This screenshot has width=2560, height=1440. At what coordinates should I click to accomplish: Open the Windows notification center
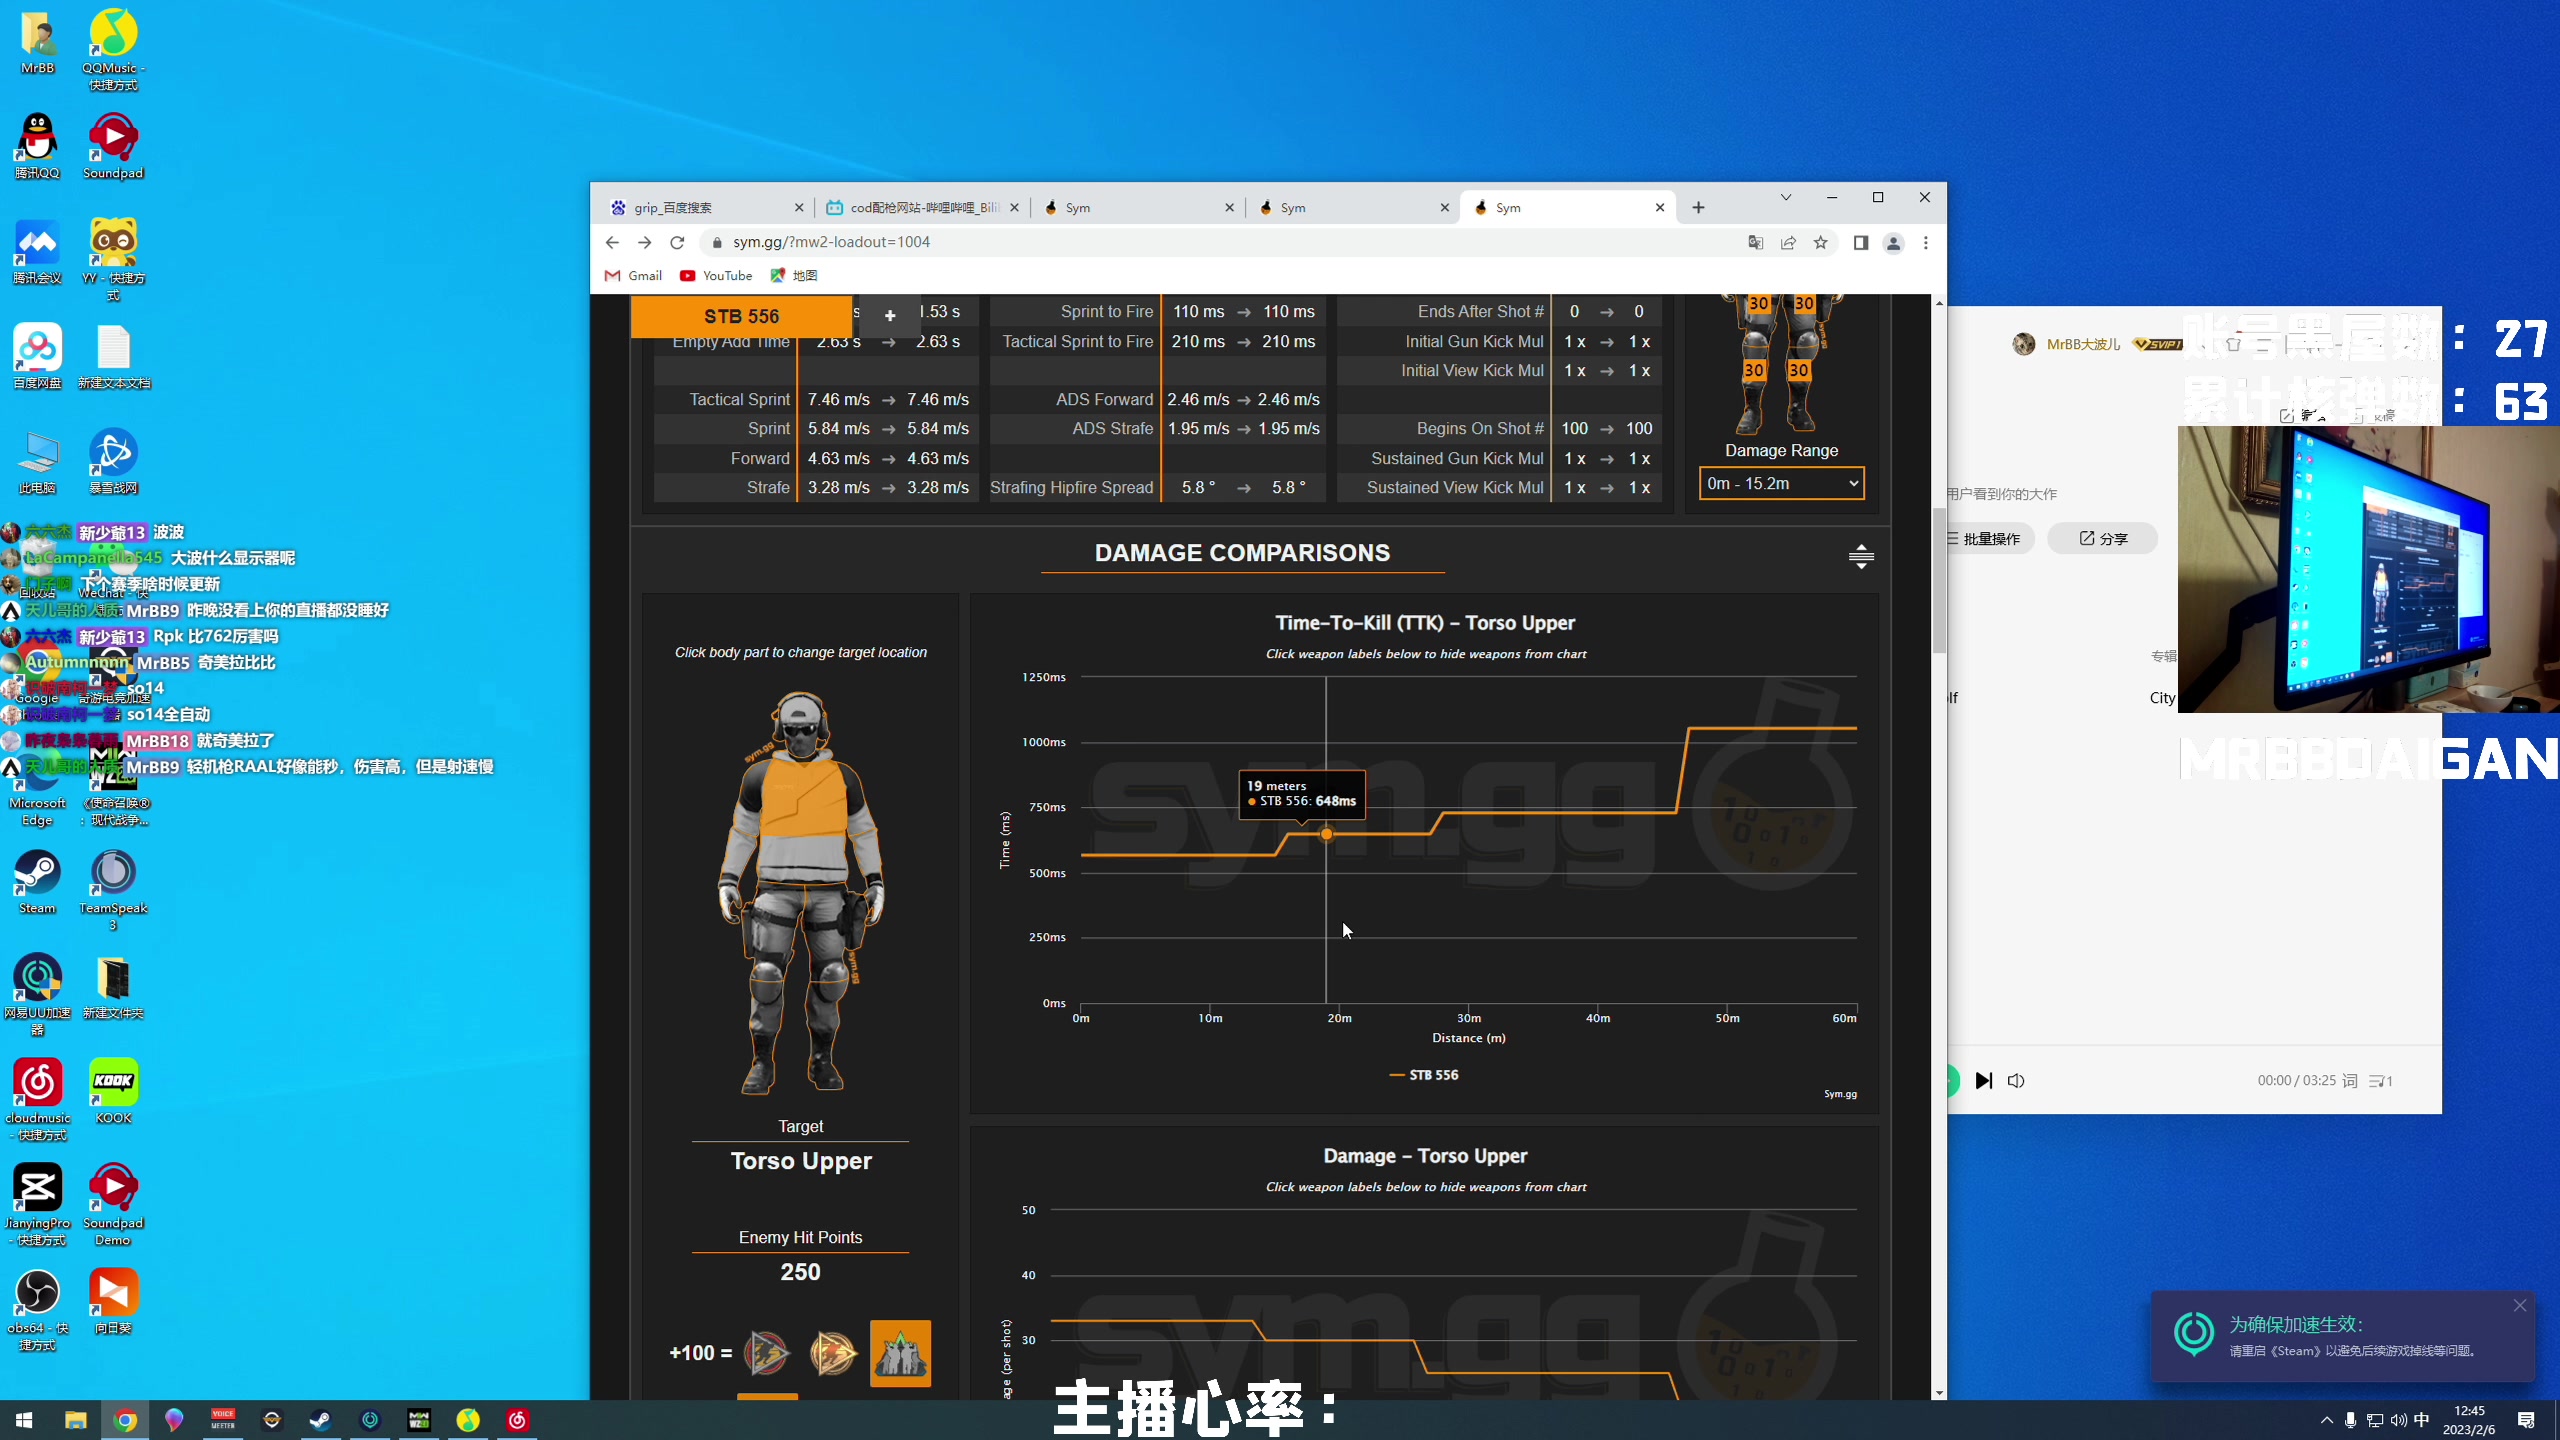[x=2526, y=1420]
